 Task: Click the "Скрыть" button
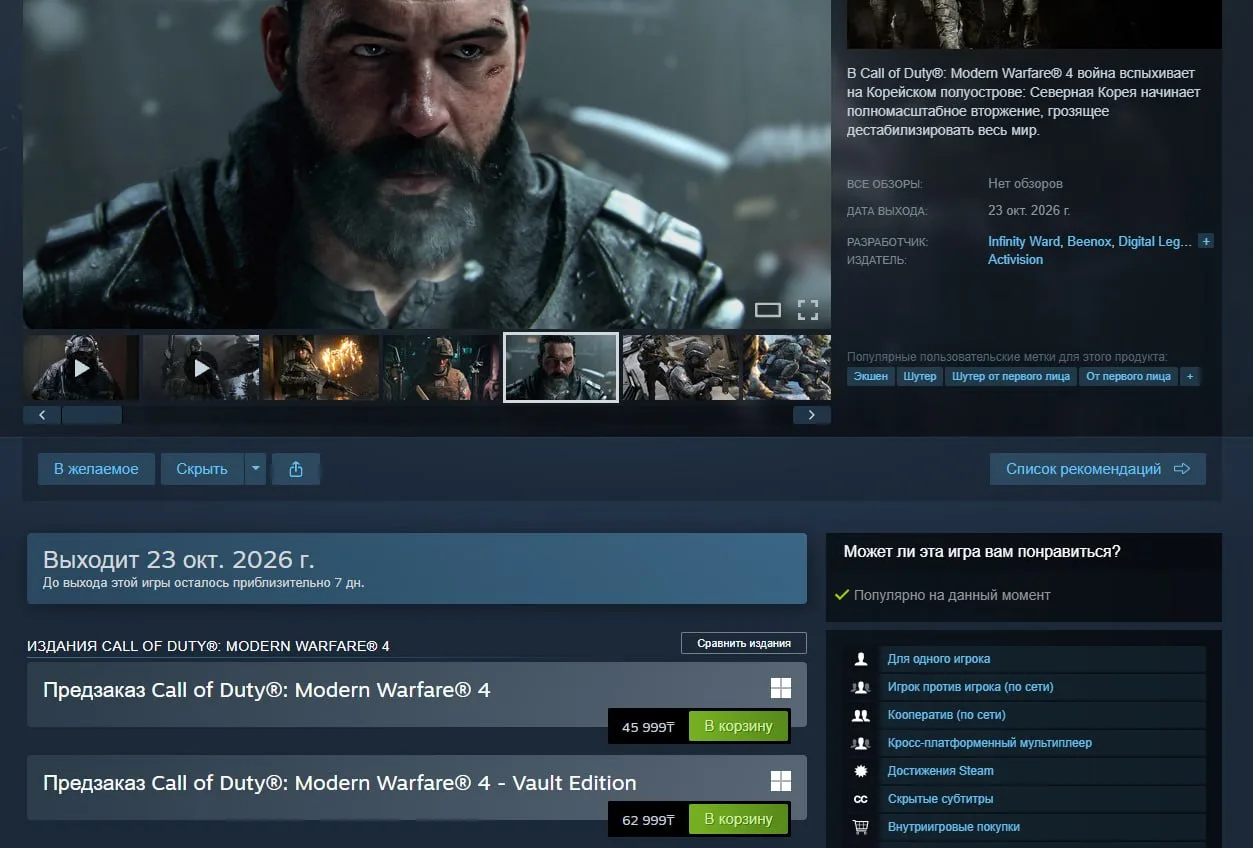tap(202, 469)
